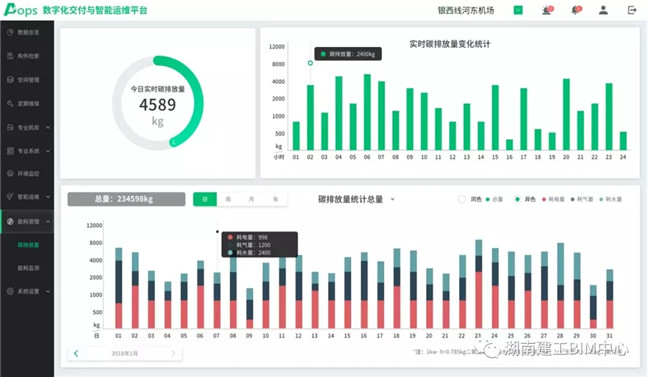Click the hour 02 data point marker

click(310, 63)
